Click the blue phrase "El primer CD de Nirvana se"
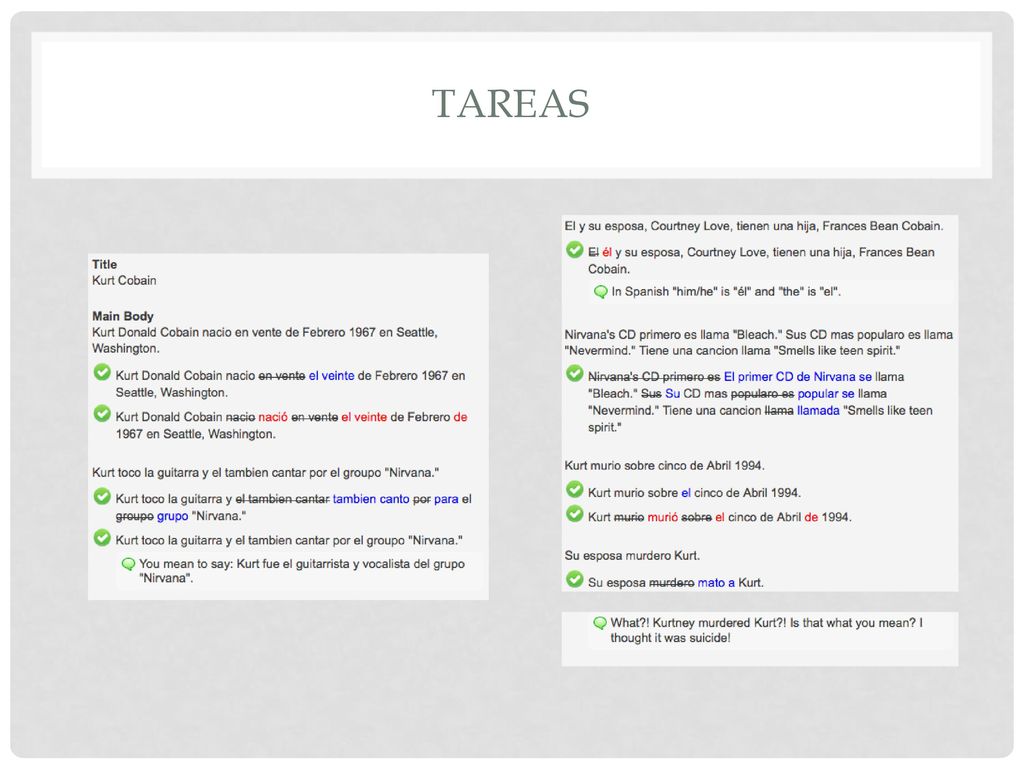The width and height of the screenshot is (1024, 768). click(798, 377)
